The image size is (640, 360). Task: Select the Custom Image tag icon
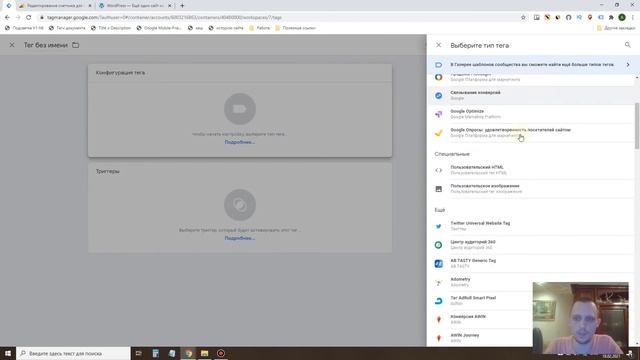pyautogui.click(x=438, y=189)
